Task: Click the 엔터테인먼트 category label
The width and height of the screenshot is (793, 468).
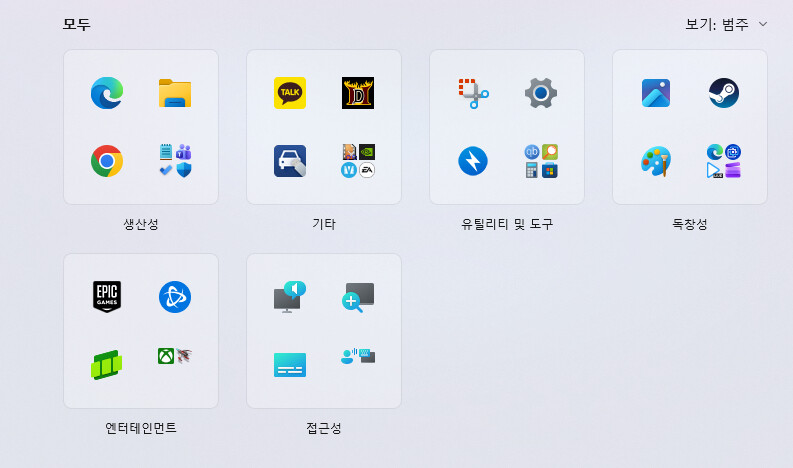Action: pos(141,428)
